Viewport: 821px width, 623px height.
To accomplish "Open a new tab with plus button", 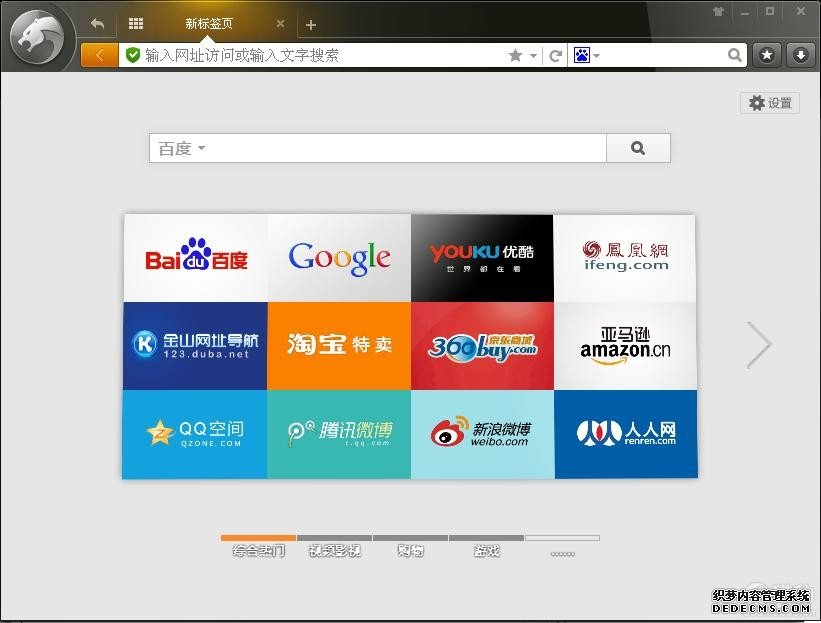I will [x=310, y=25].
